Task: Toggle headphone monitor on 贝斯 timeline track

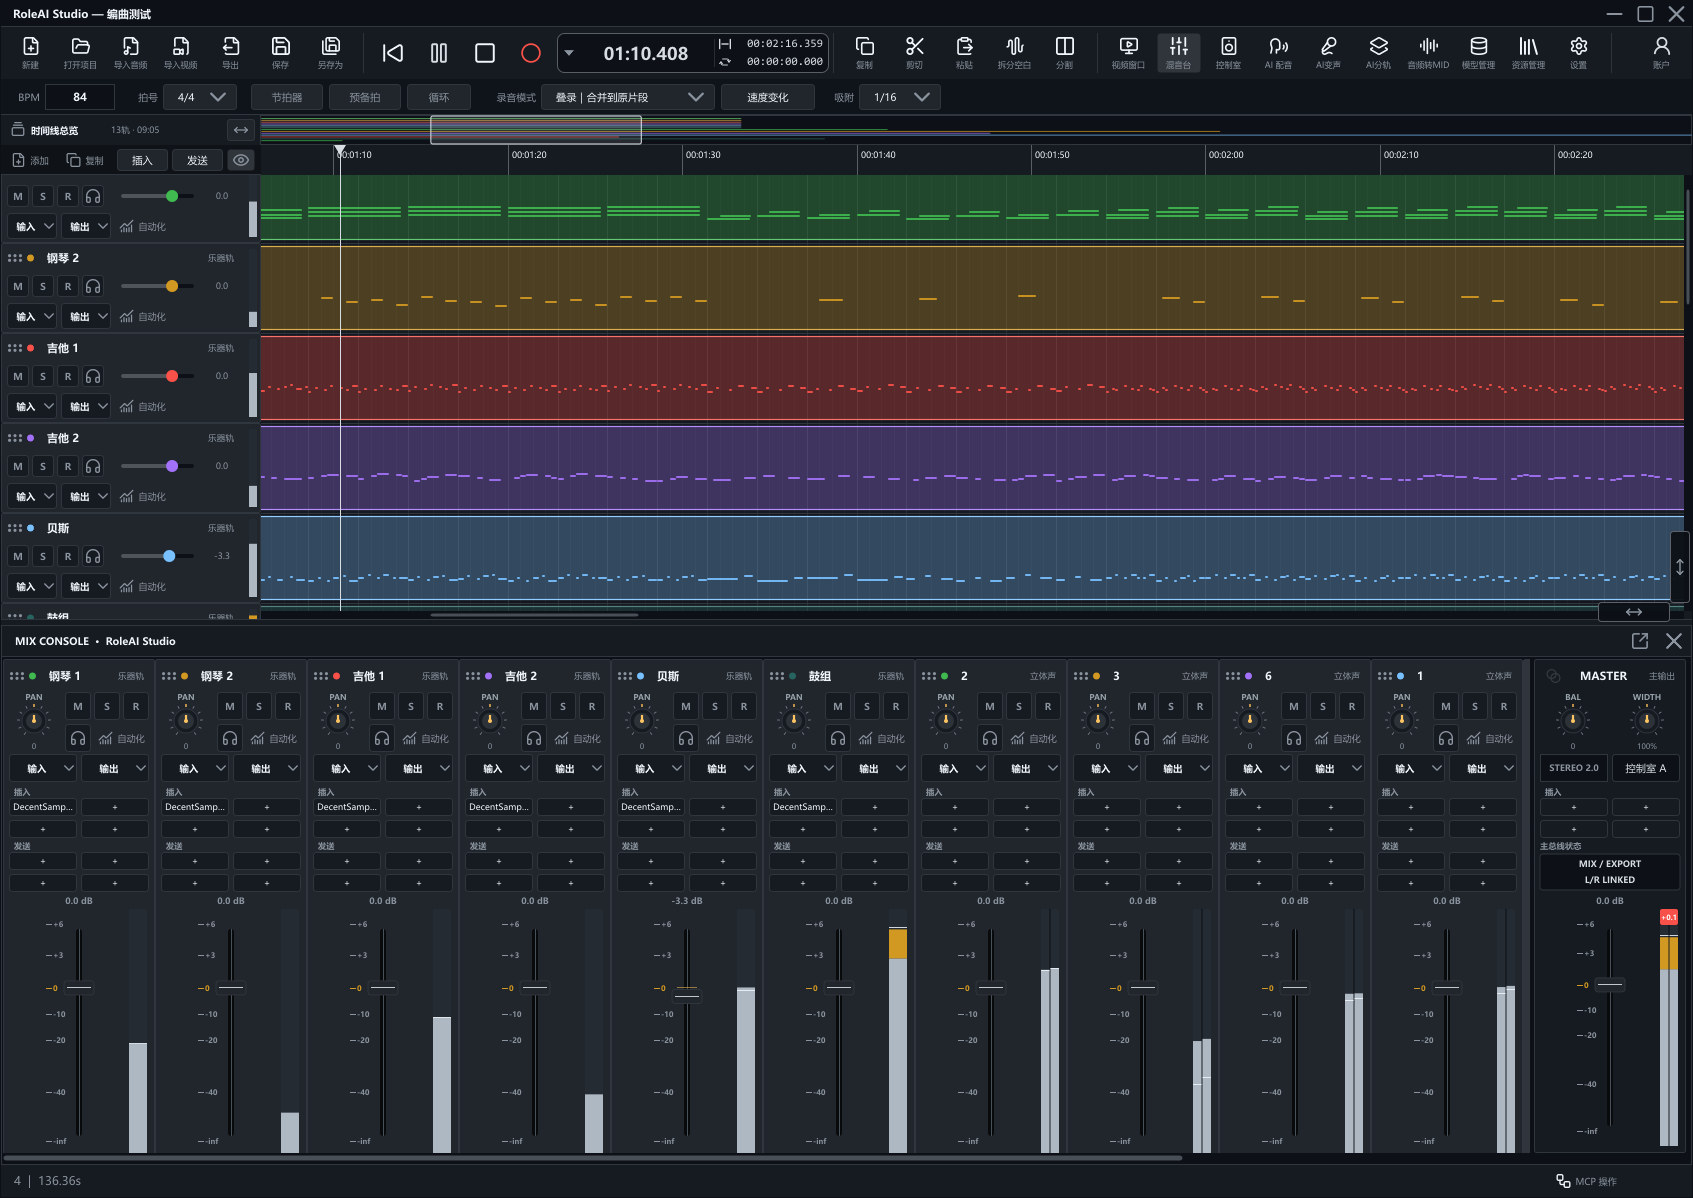Action: pyautogui.click(x=93, y=556)
